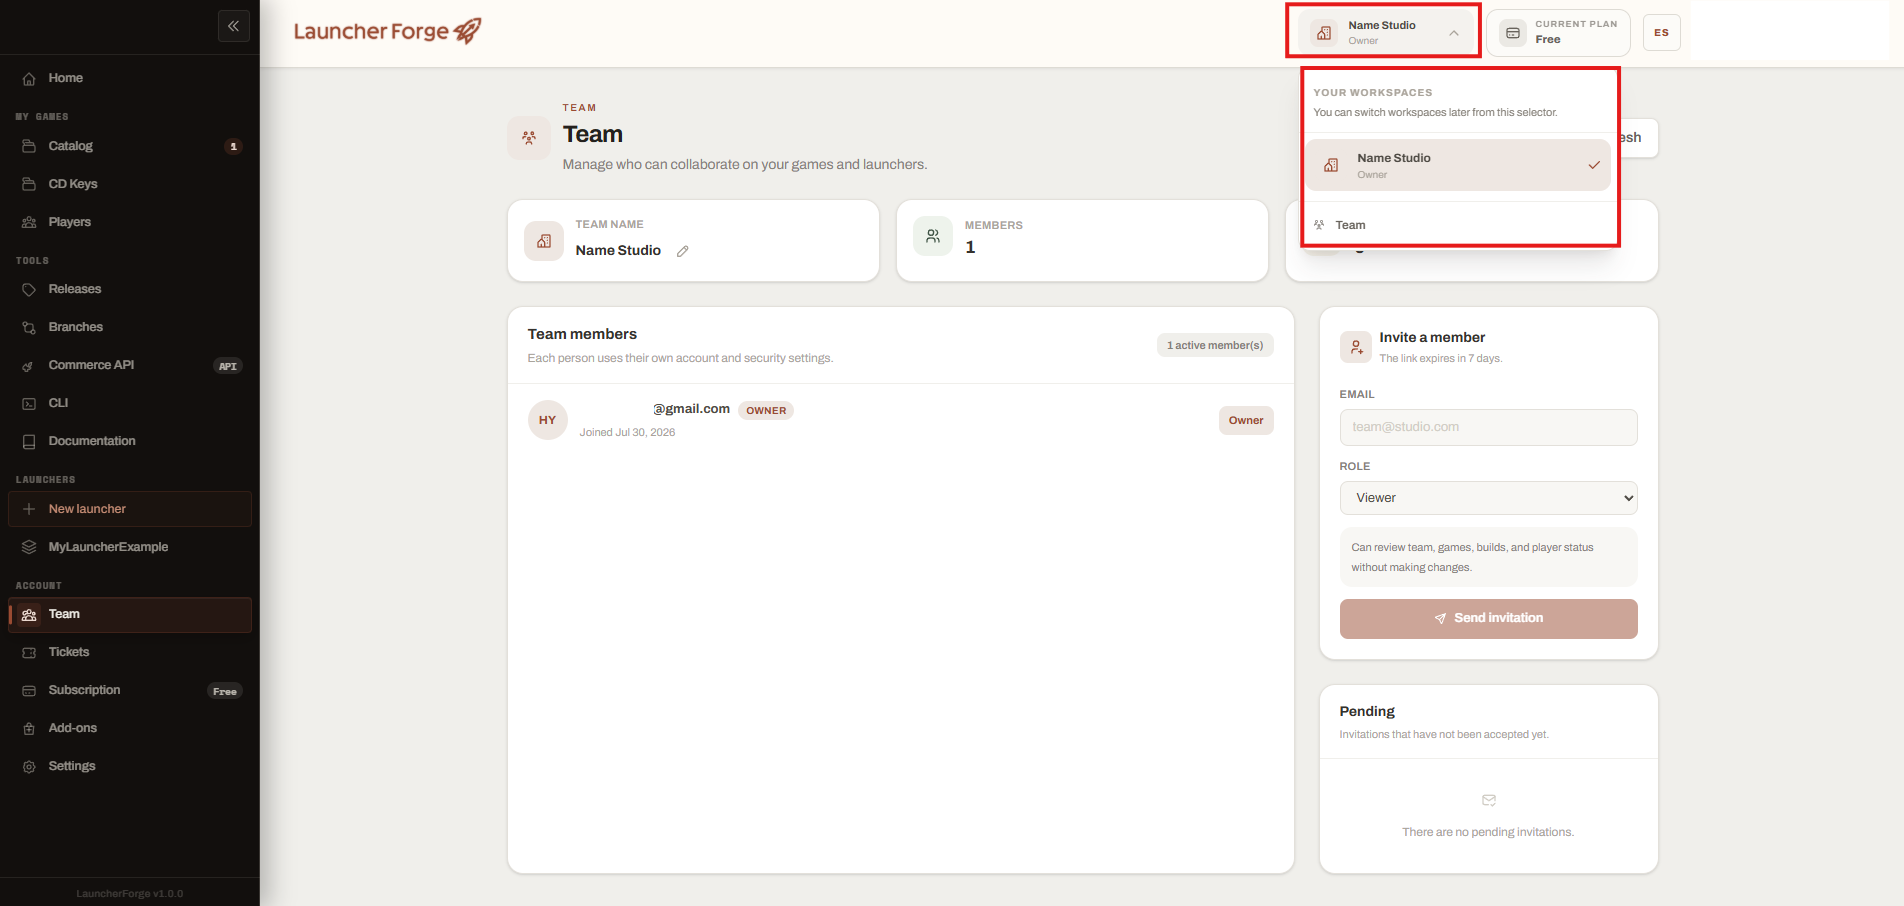The height and width of the screenshot is (906, 1904).
Task: Click the Send invitation button
Action: 1488,619
